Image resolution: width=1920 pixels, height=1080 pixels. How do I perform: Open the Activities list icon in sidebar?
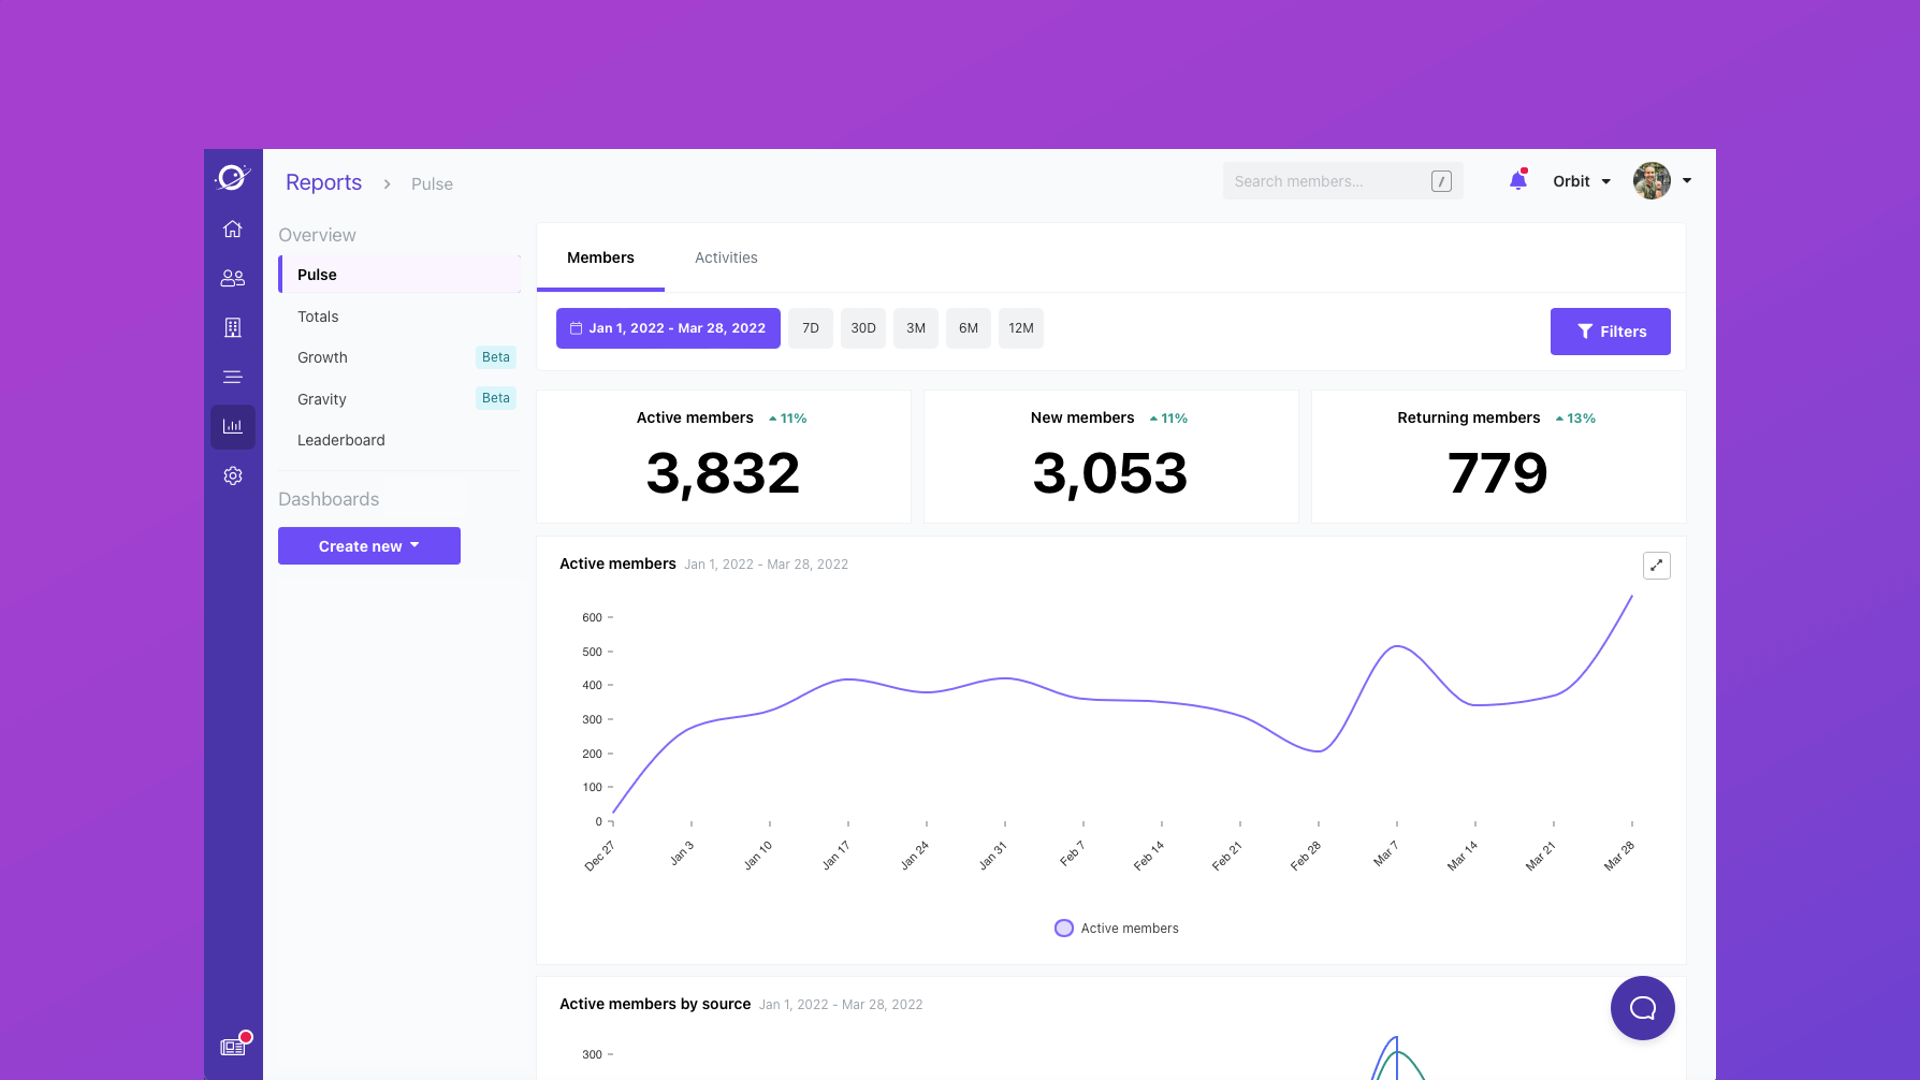232,377
